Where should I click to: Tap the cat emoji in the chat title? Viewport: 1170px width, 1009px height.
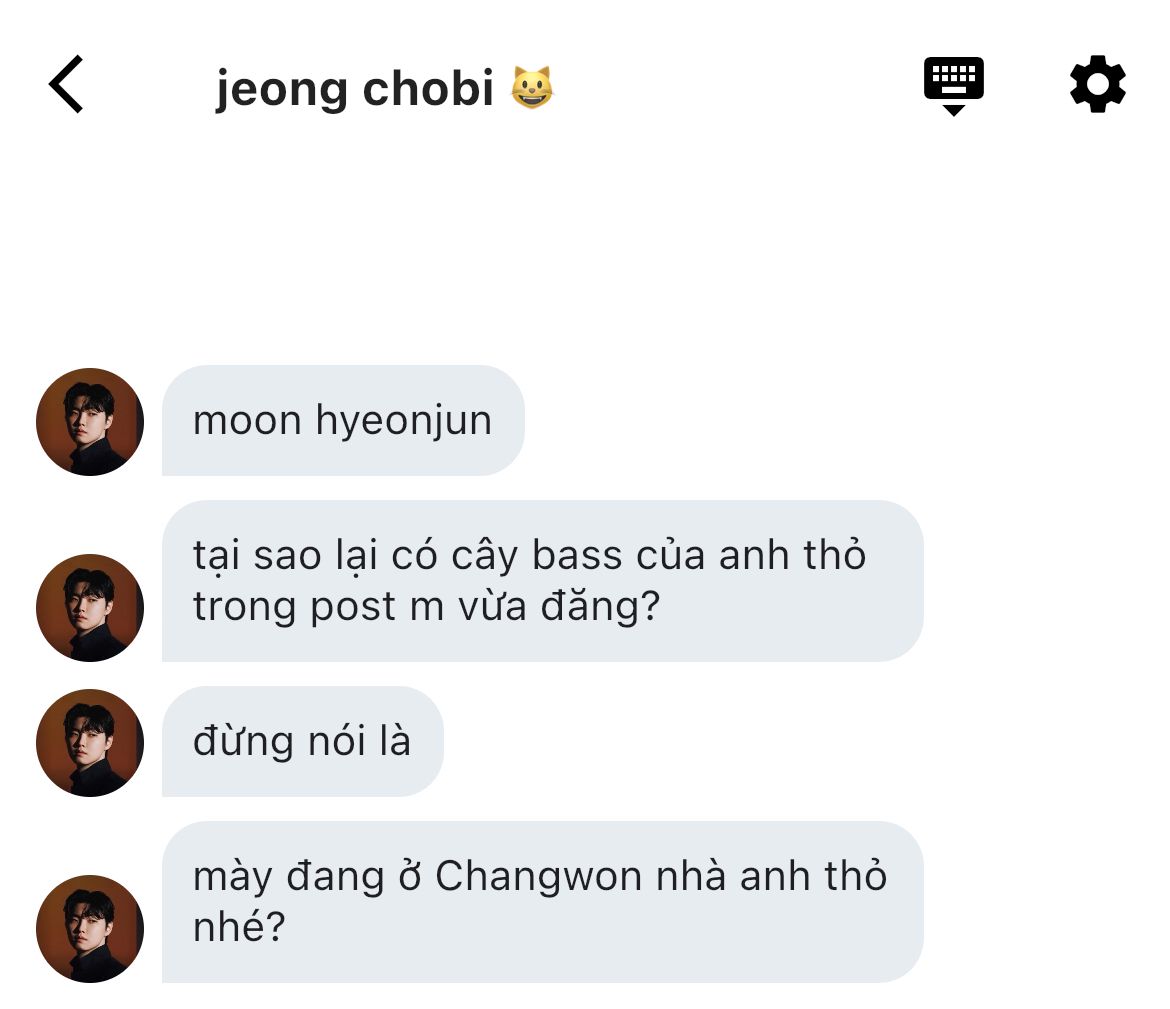coord(532,88)
